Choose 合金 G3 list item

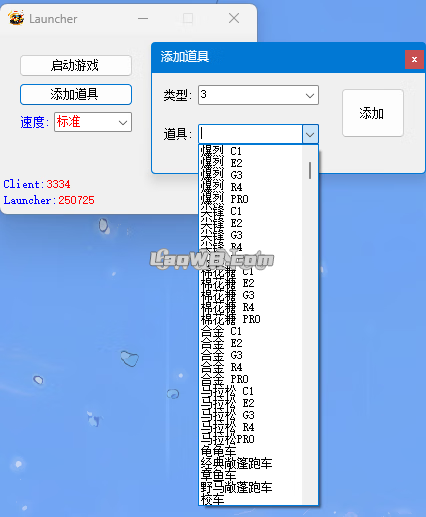[x=251, y=355]
